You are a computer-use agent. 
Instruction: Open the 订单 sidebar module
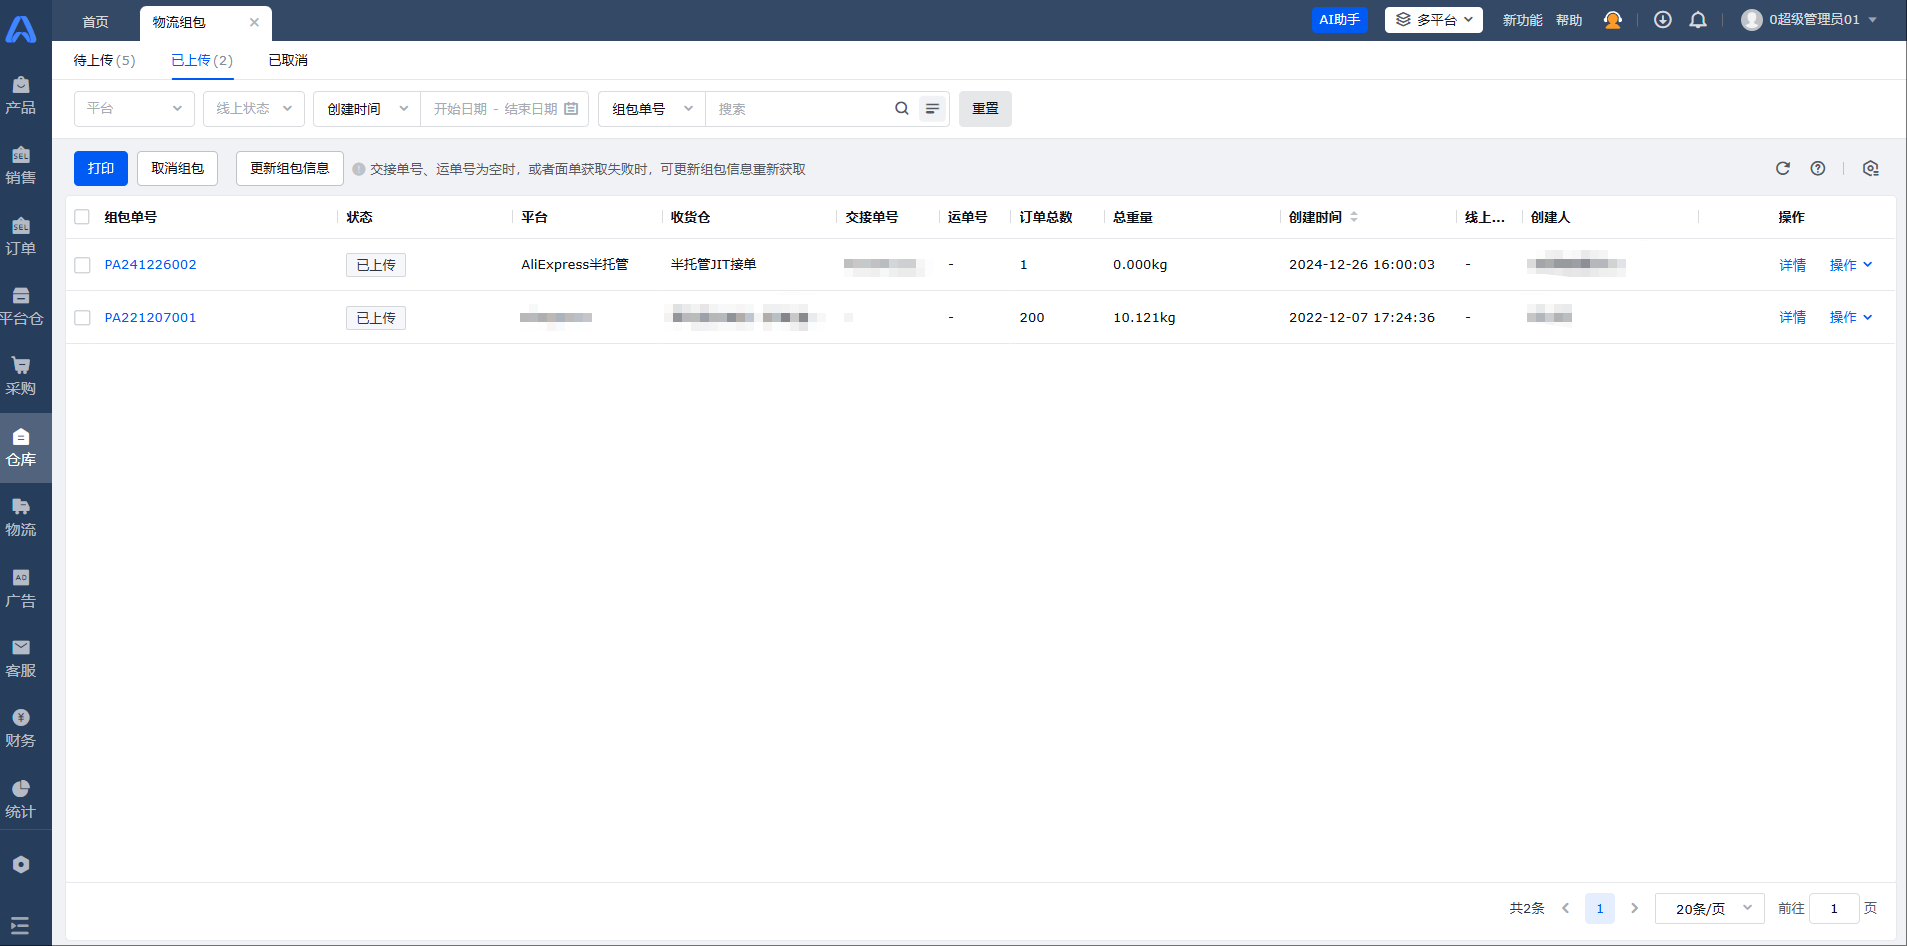tap(21, 237)
